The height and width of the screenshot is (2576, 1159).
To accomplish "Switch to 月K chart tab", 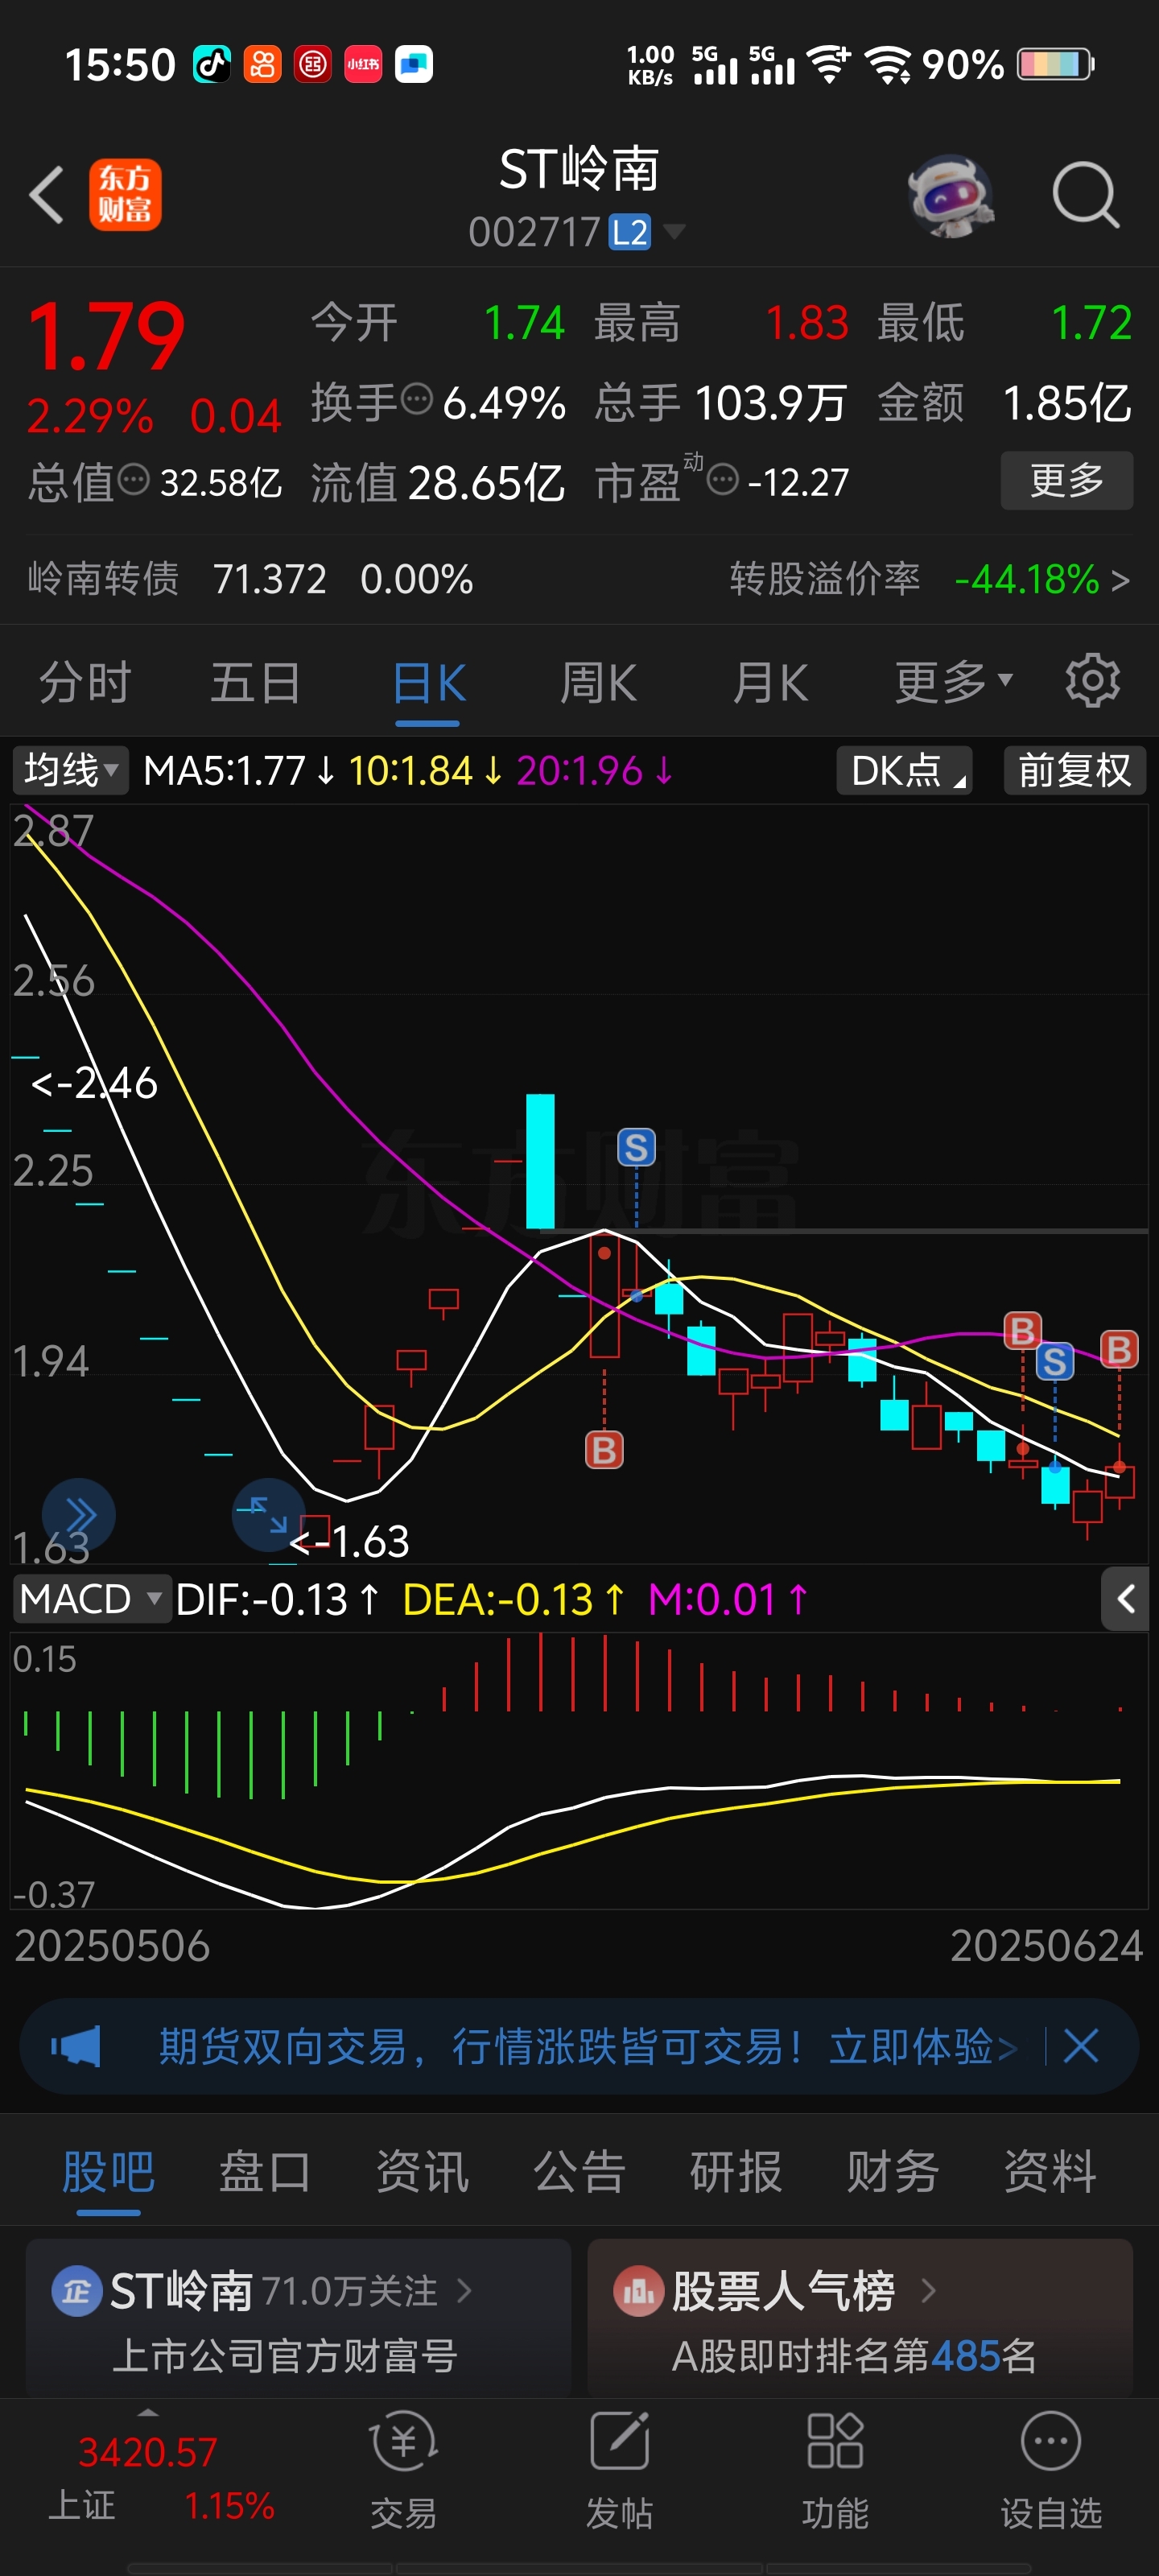I will tap(770, 684).
